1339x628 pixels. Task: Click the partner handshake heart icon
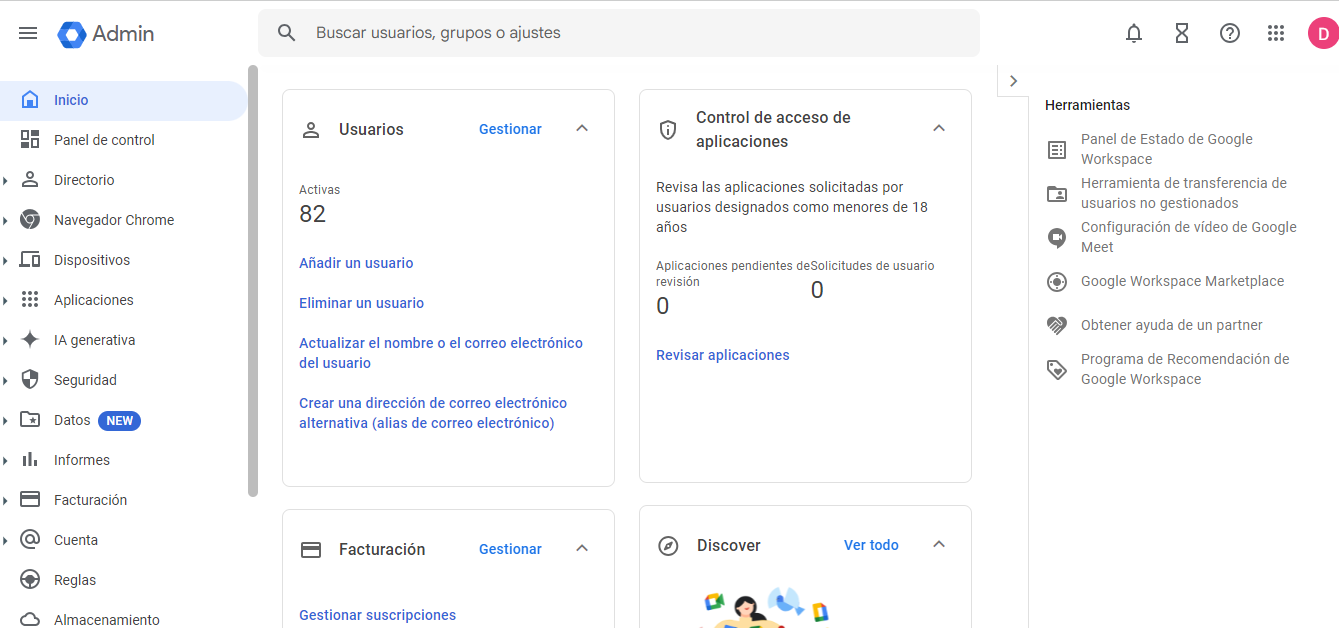pyautogui.click(x=1057, y=326)
